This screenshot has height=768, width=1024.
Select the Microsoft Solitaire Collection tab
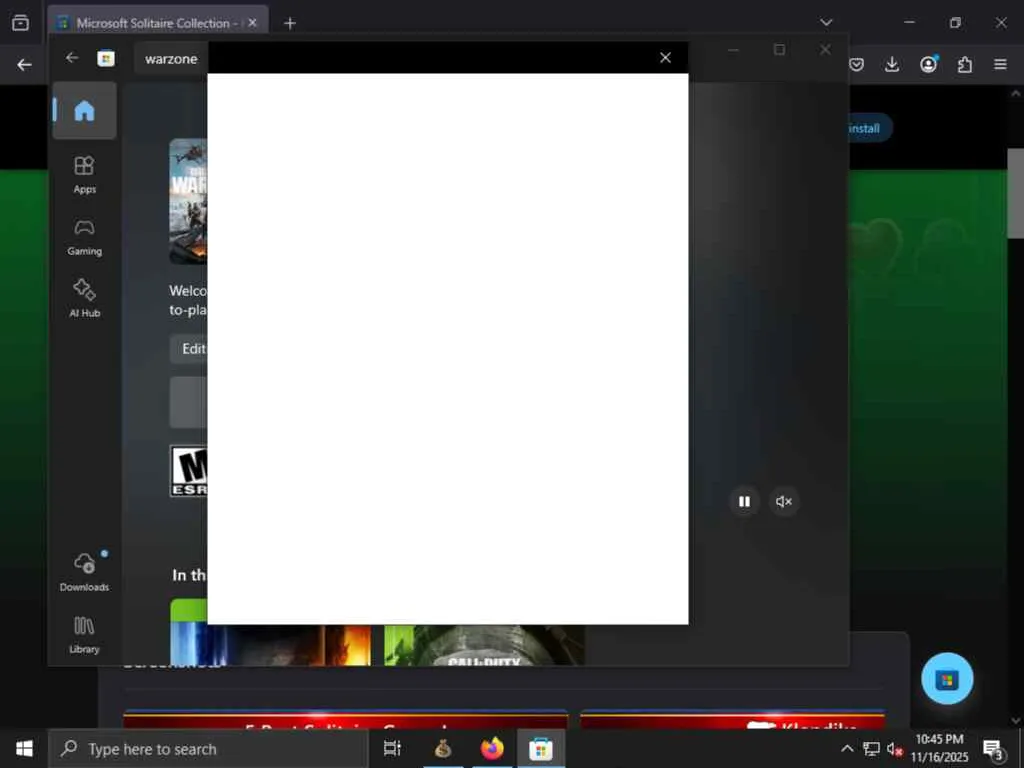158,23
